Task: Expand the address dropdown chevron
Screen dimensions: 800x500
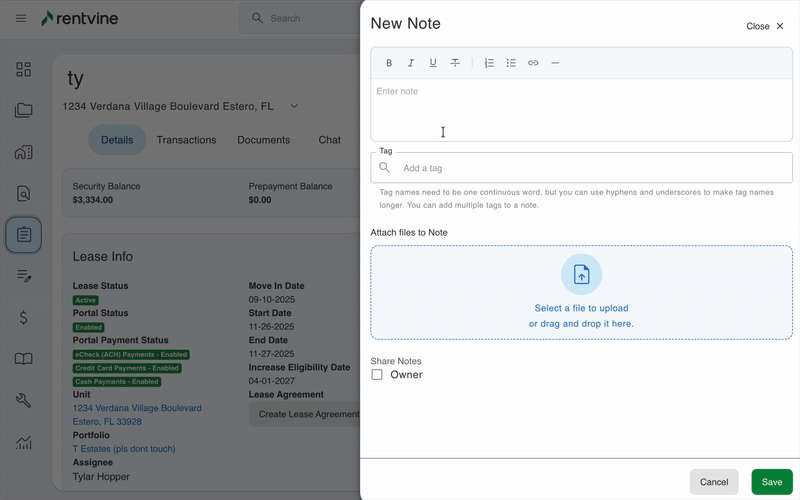Action: (x=294, y=106)
